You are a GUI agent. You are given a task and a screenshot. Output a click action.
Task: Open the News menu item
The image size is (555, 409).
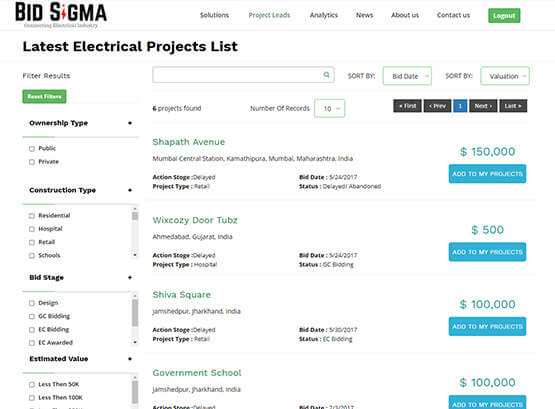click(364, 15)
